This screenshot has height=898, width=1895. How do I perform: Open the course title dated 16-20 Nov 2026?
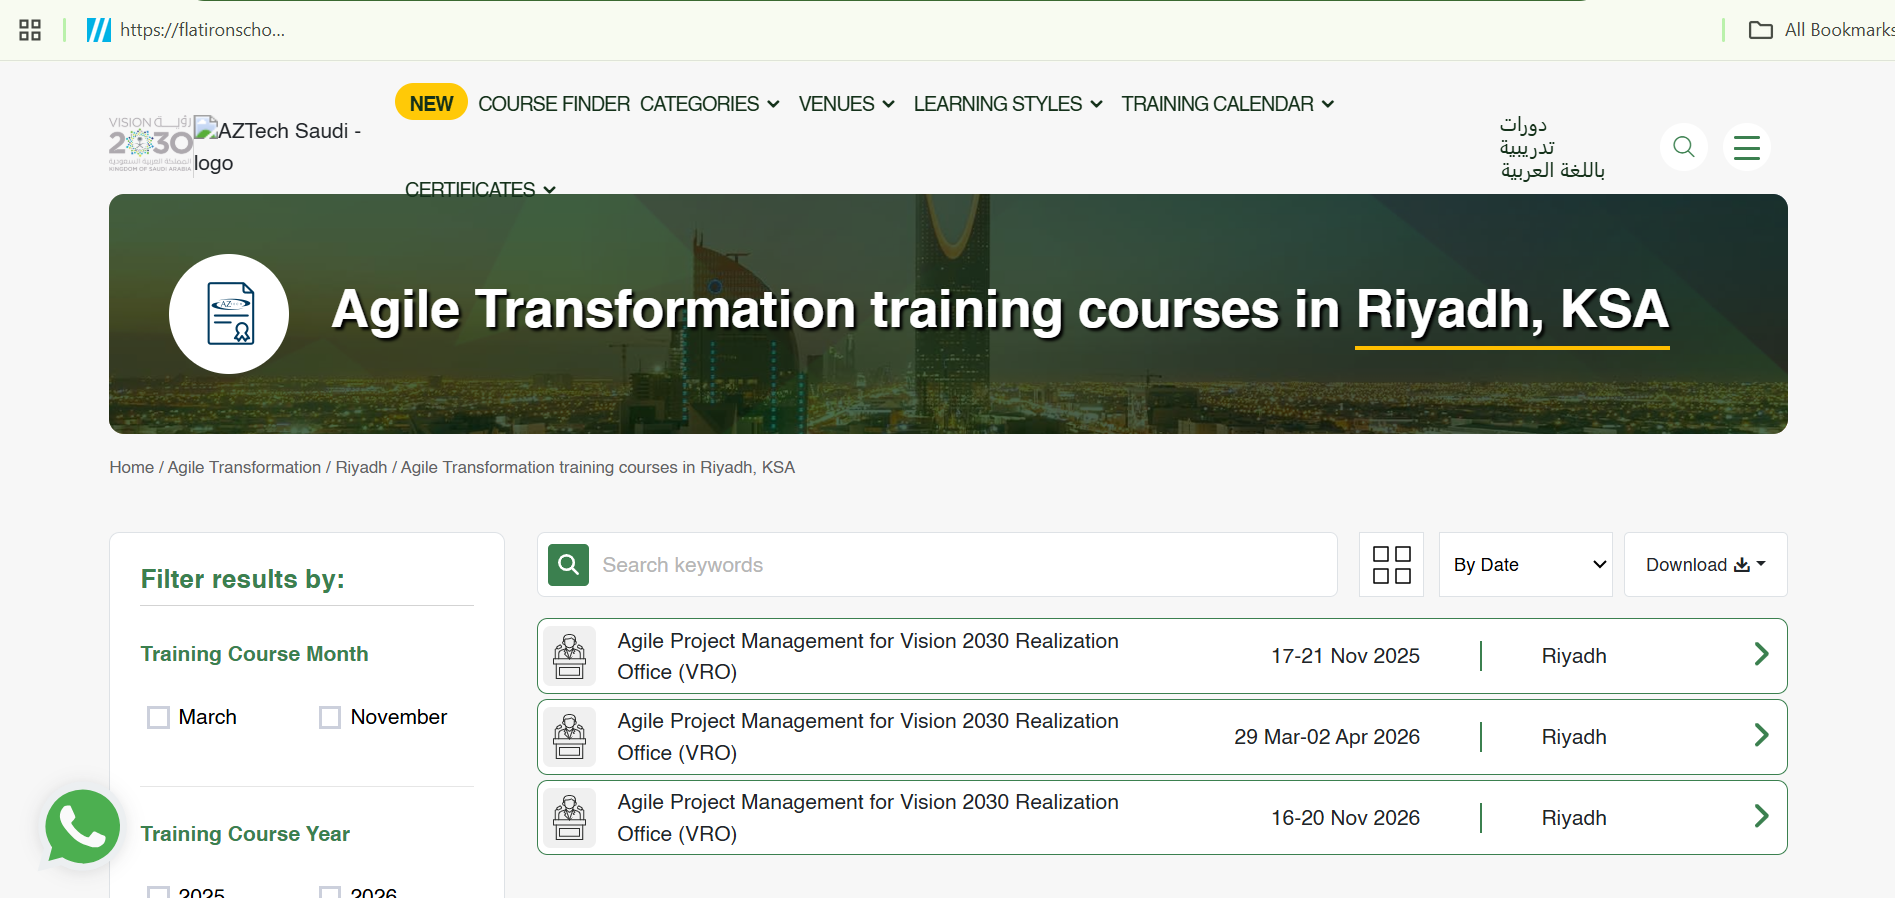(x=868, y=818)
